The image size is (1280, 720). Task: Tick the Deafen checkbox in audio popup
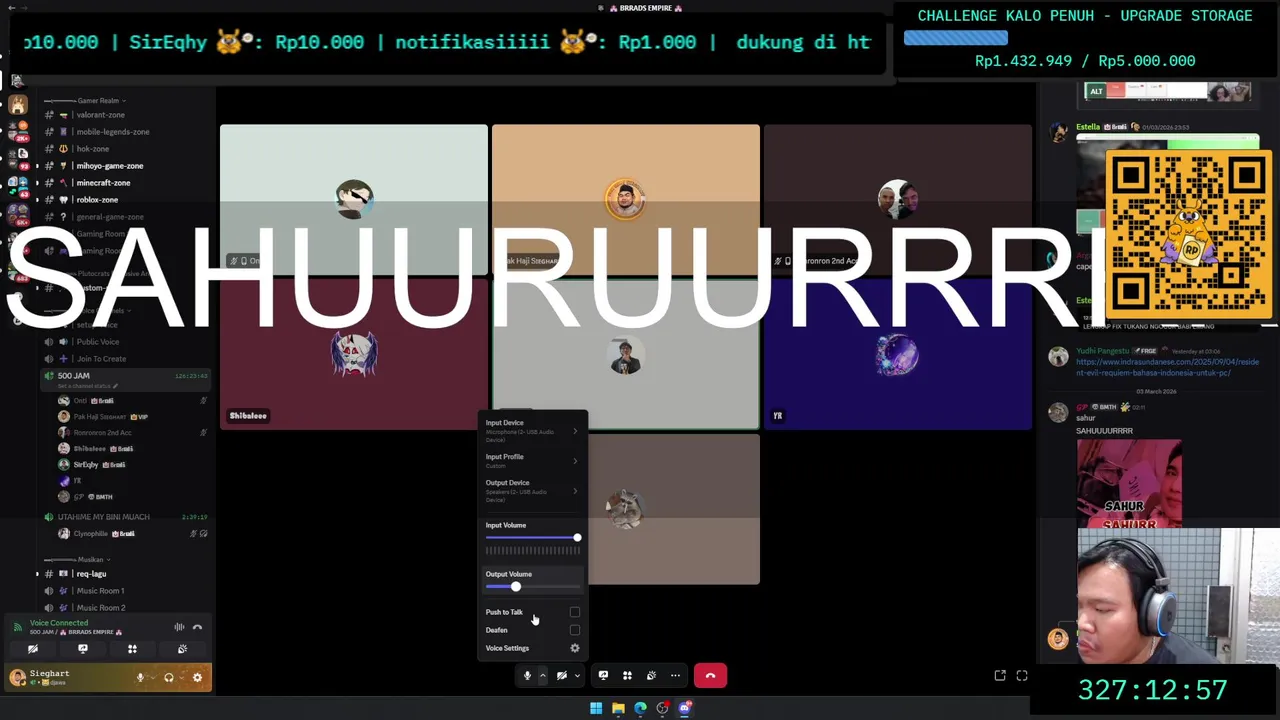coord(575,630)
